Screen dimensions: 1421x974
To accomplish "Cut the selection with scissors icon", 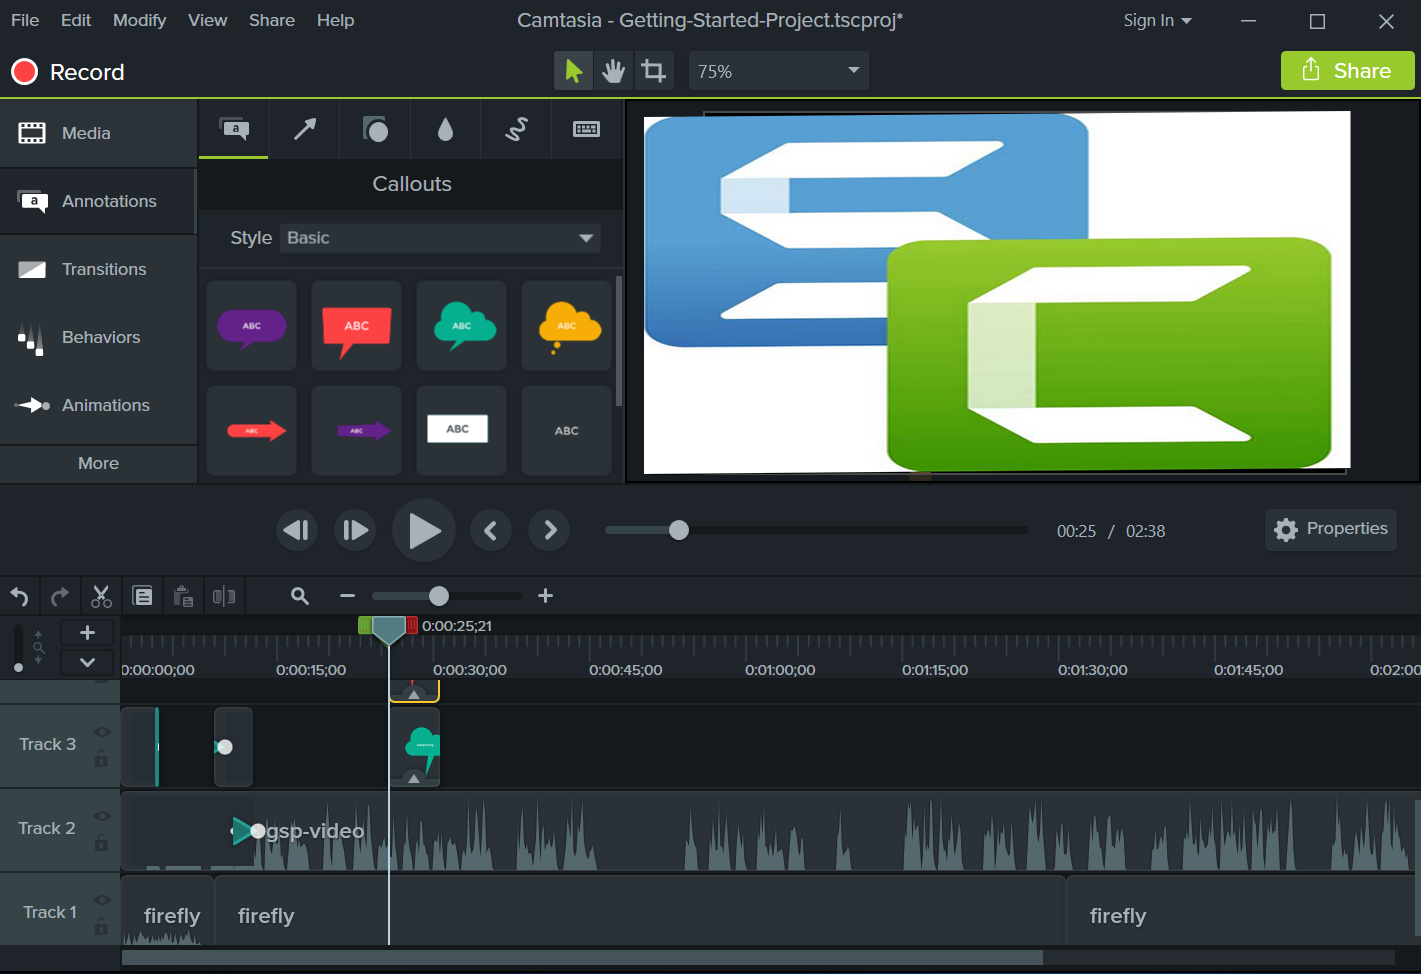I will click(x=101, y=597).
